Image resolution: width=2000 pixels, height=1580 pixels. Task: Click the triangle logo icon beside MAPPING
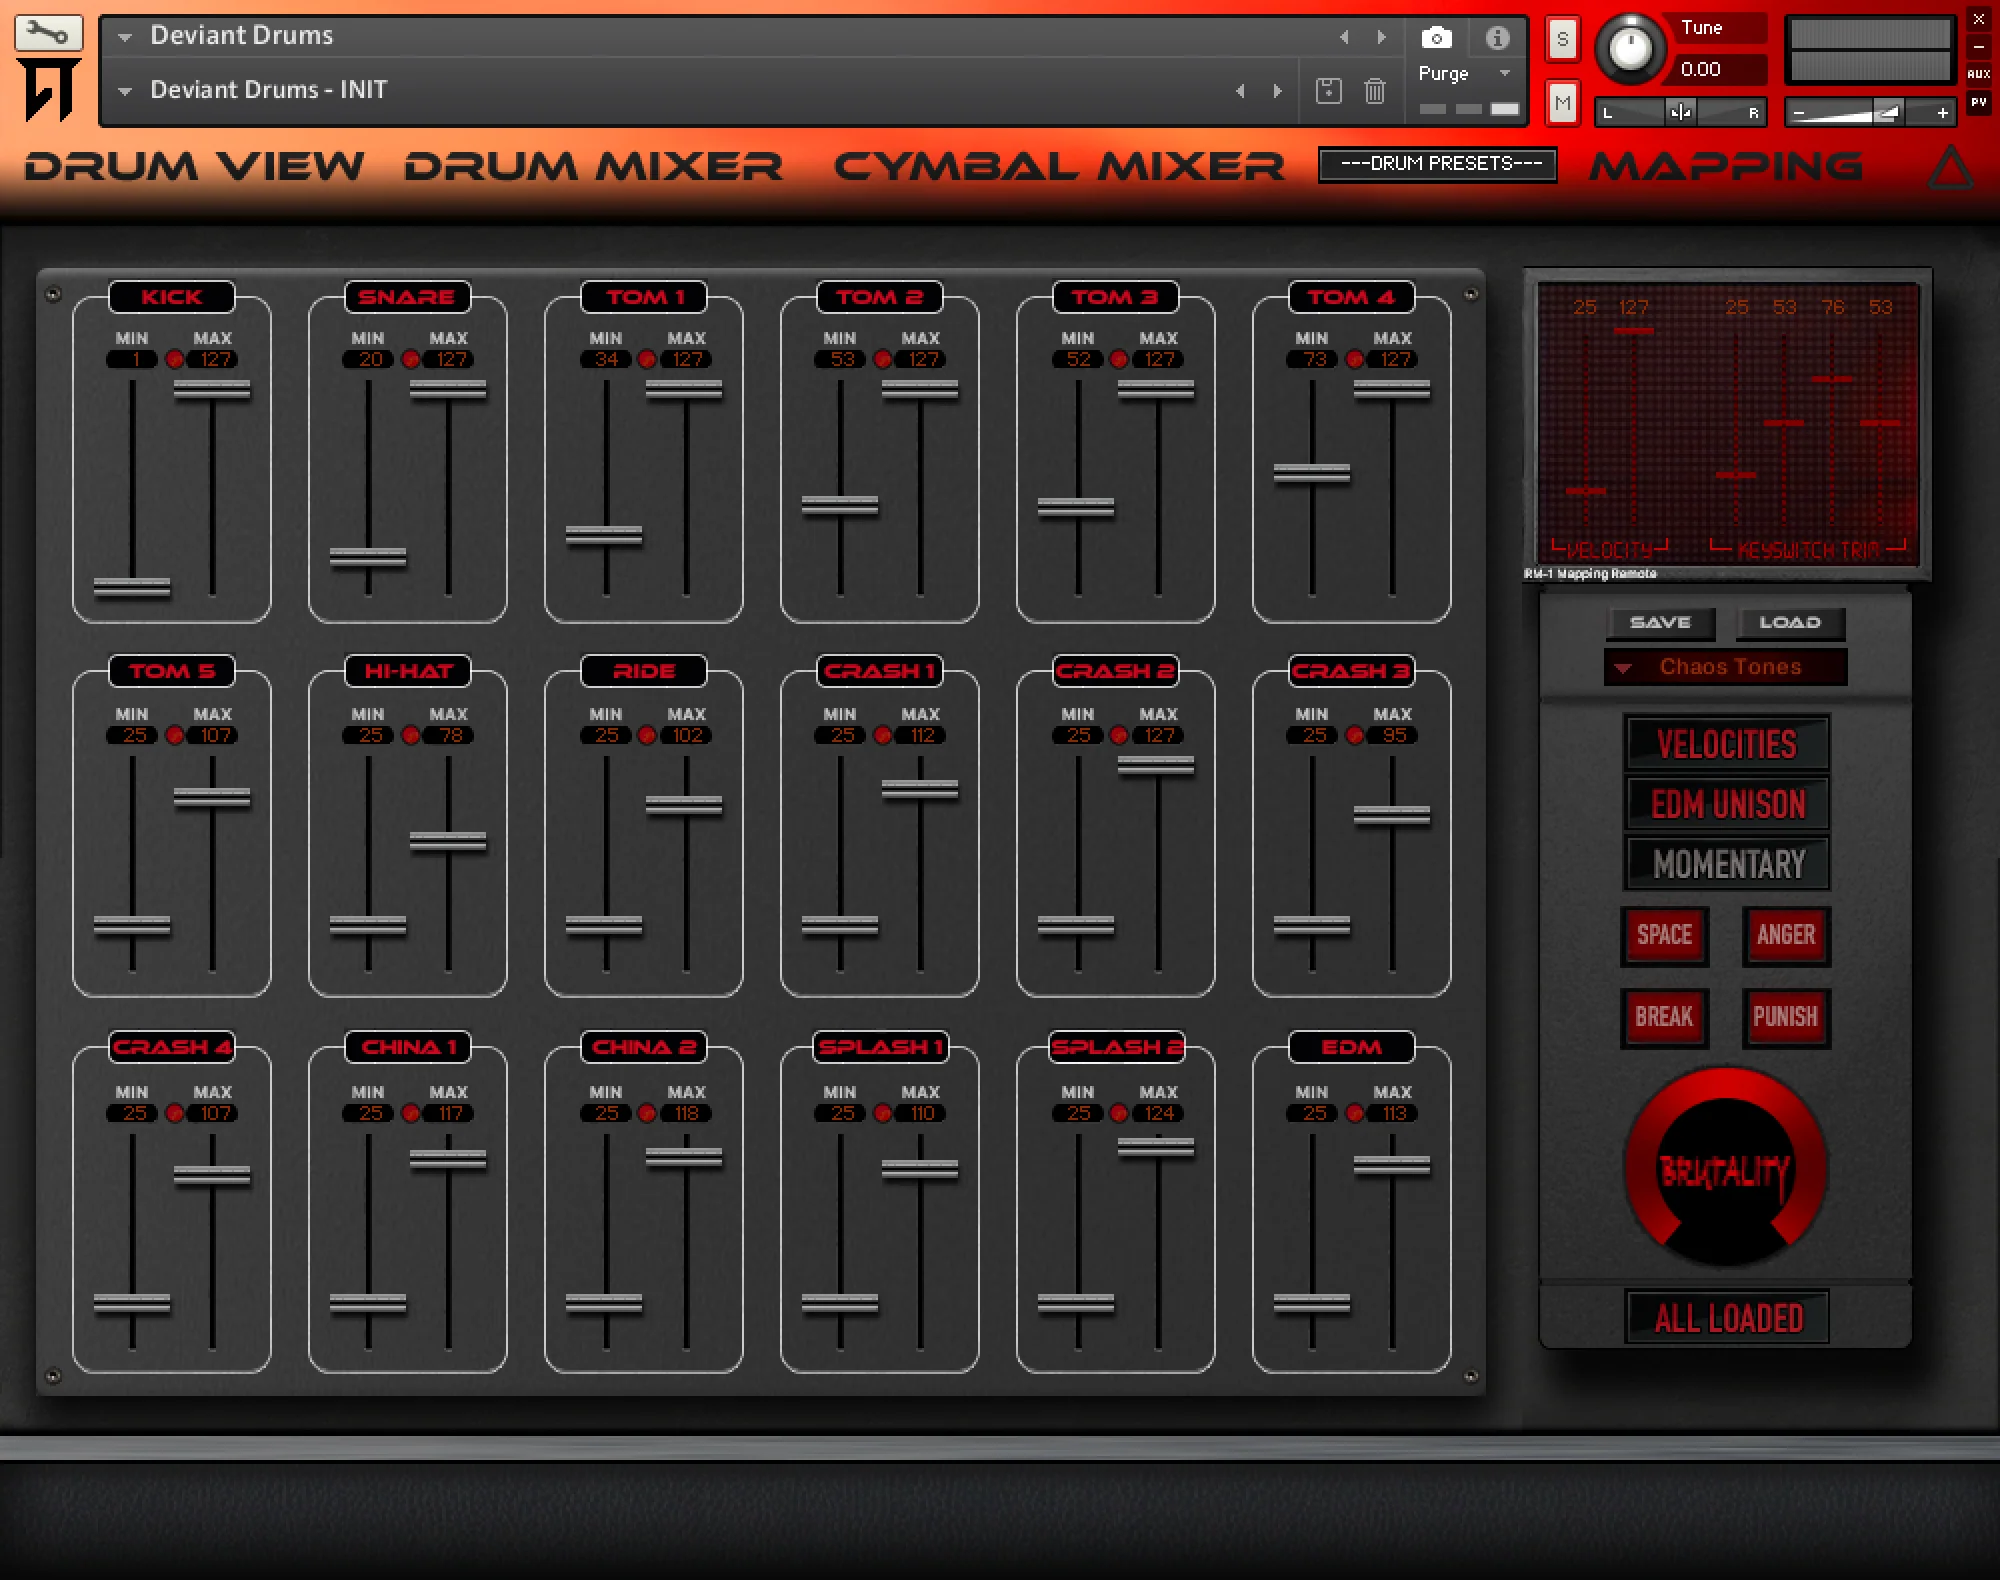pyautogui.click(x=1950, y=168)
